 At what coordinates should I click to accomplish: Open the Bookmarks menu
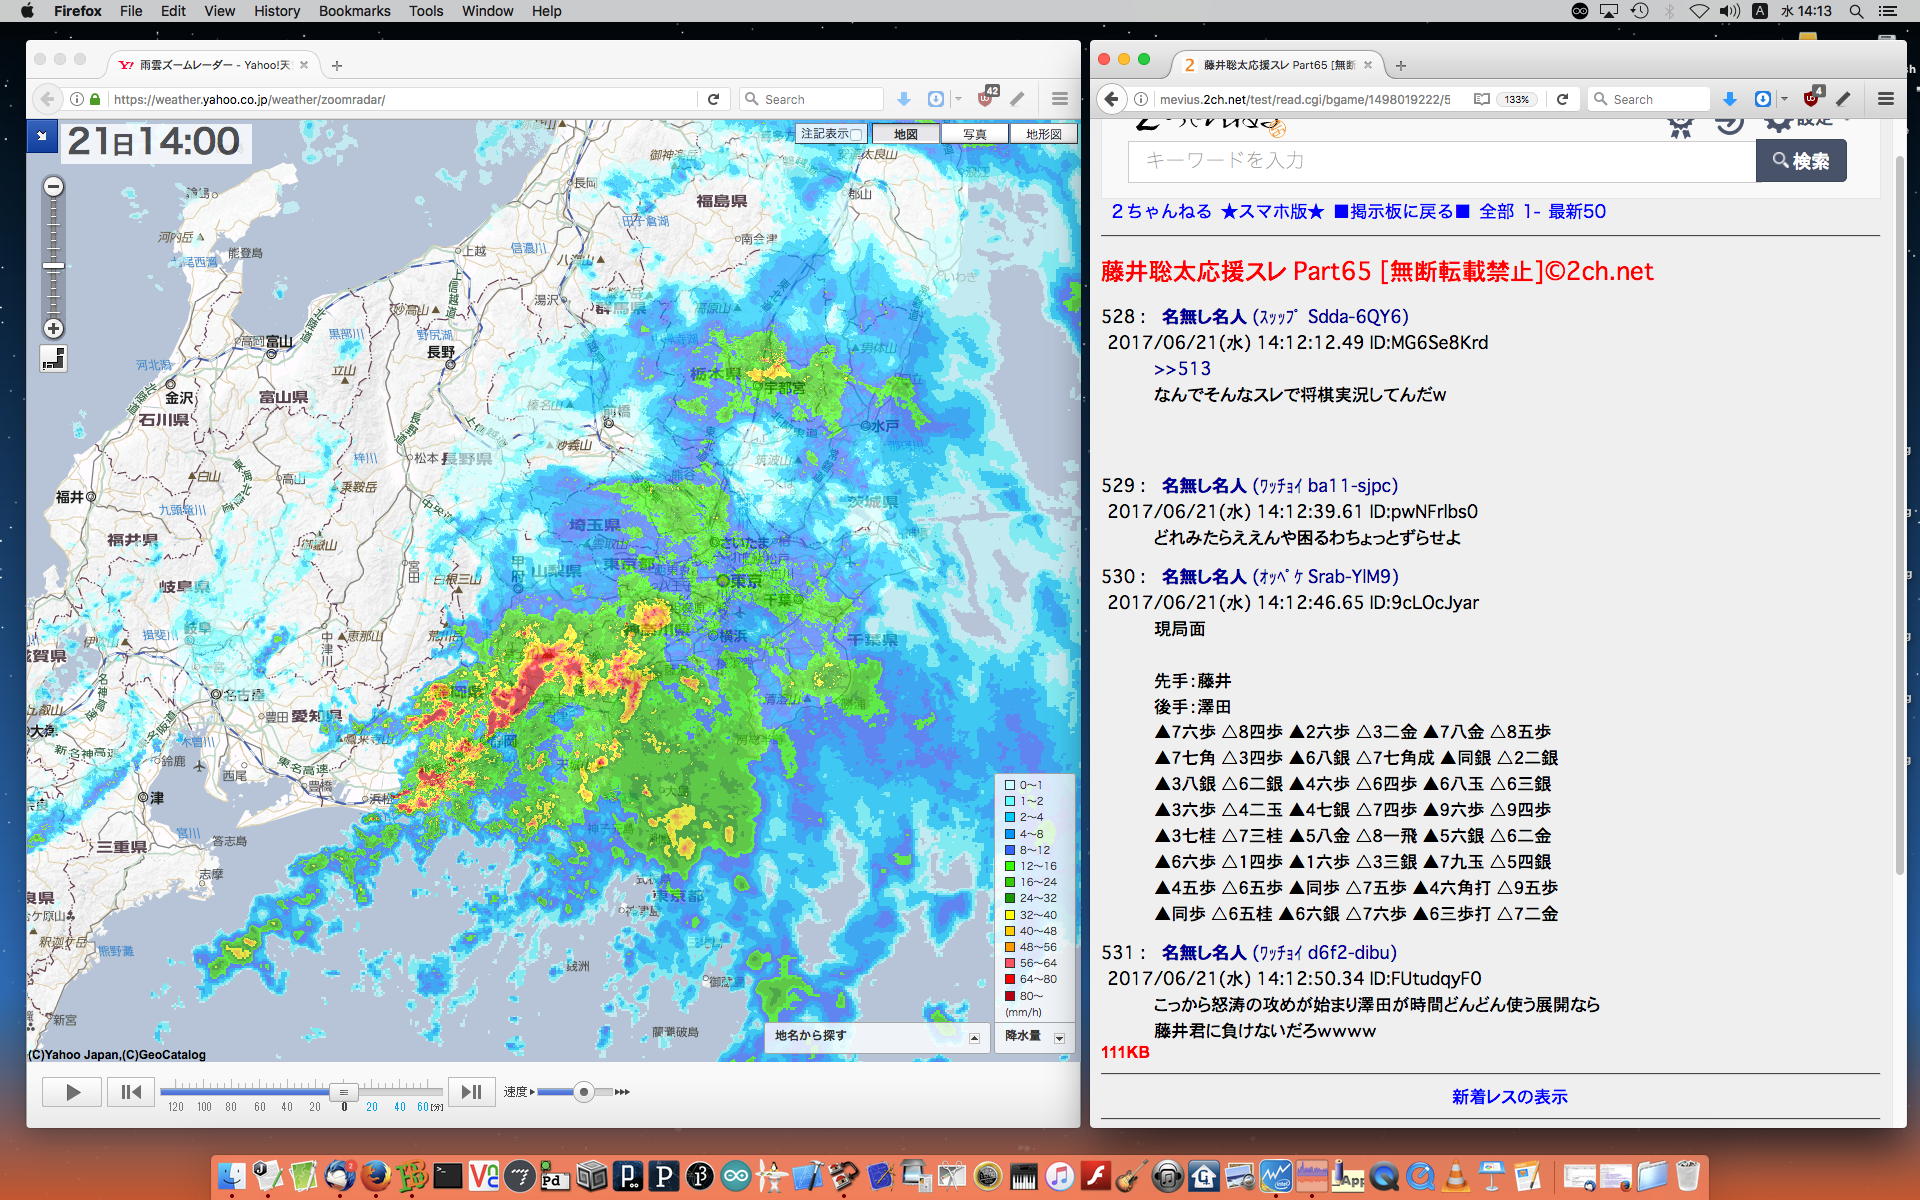[354, 11]
